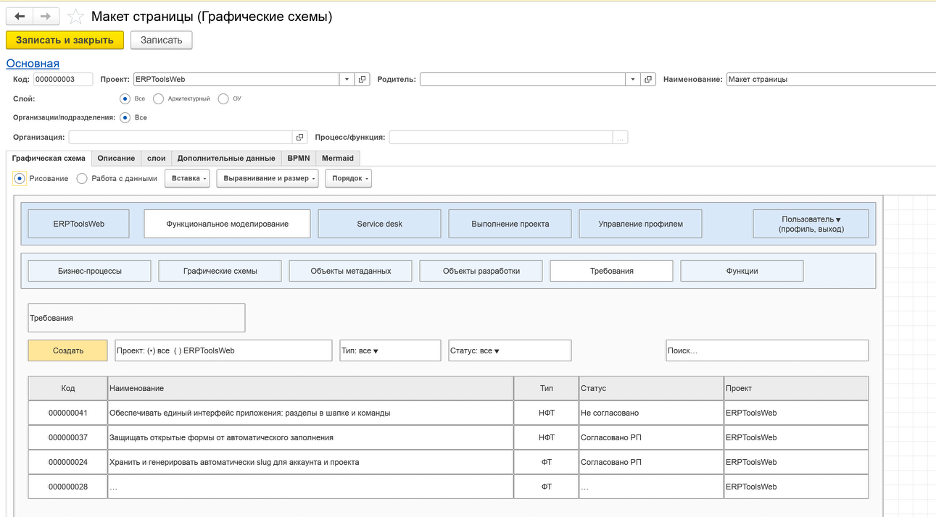
Task: Mark page as favorite with star icon
Action: coord(75,17)
